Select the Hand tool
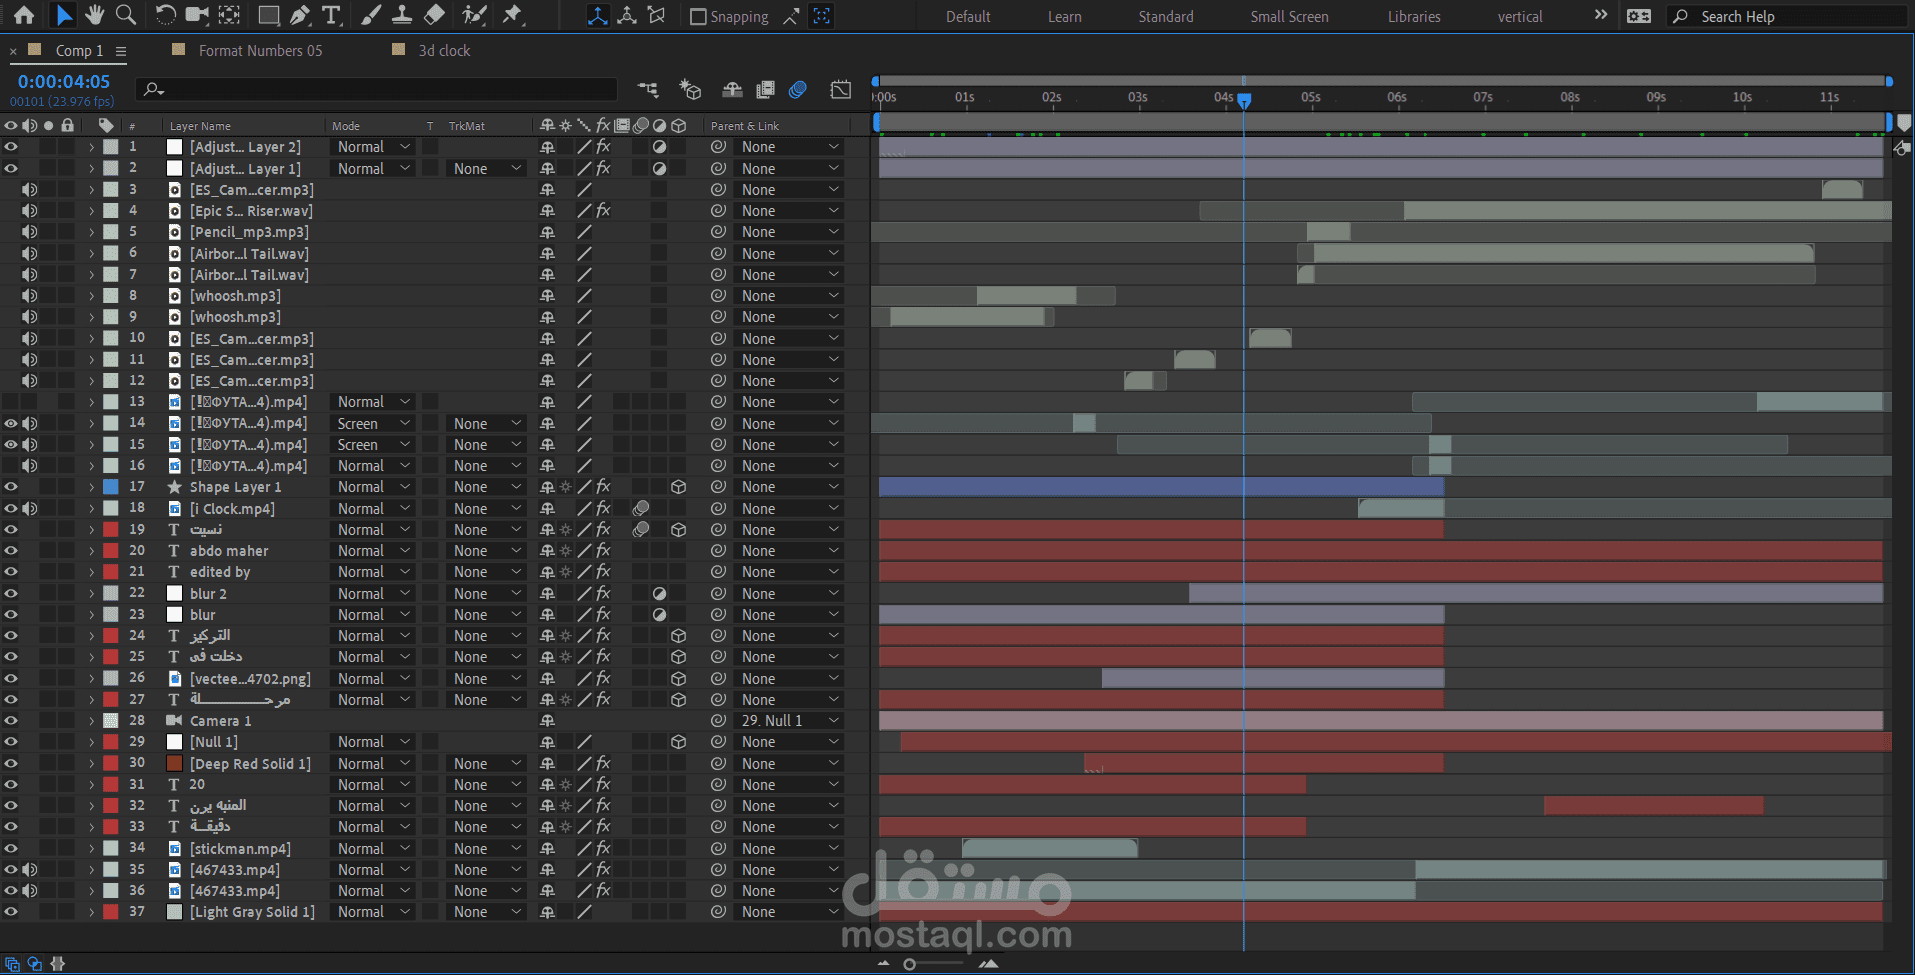Viewport: 1915px width, 975px height. [95, 15]
